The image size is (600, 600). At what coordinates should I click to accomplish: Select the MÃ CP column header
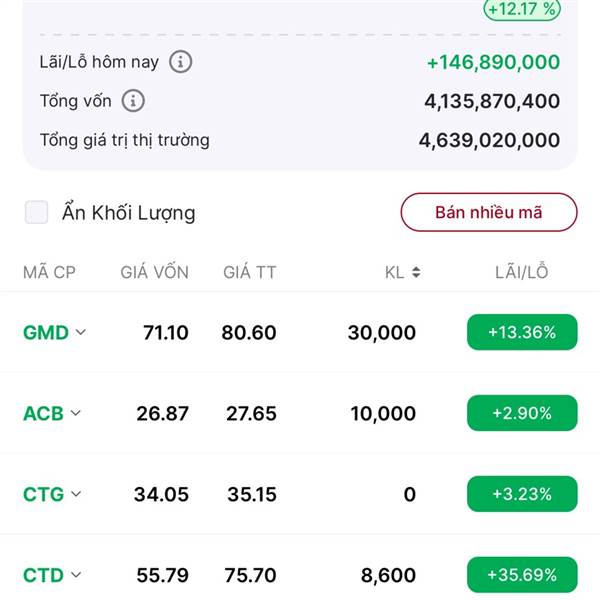pos(49,272)
